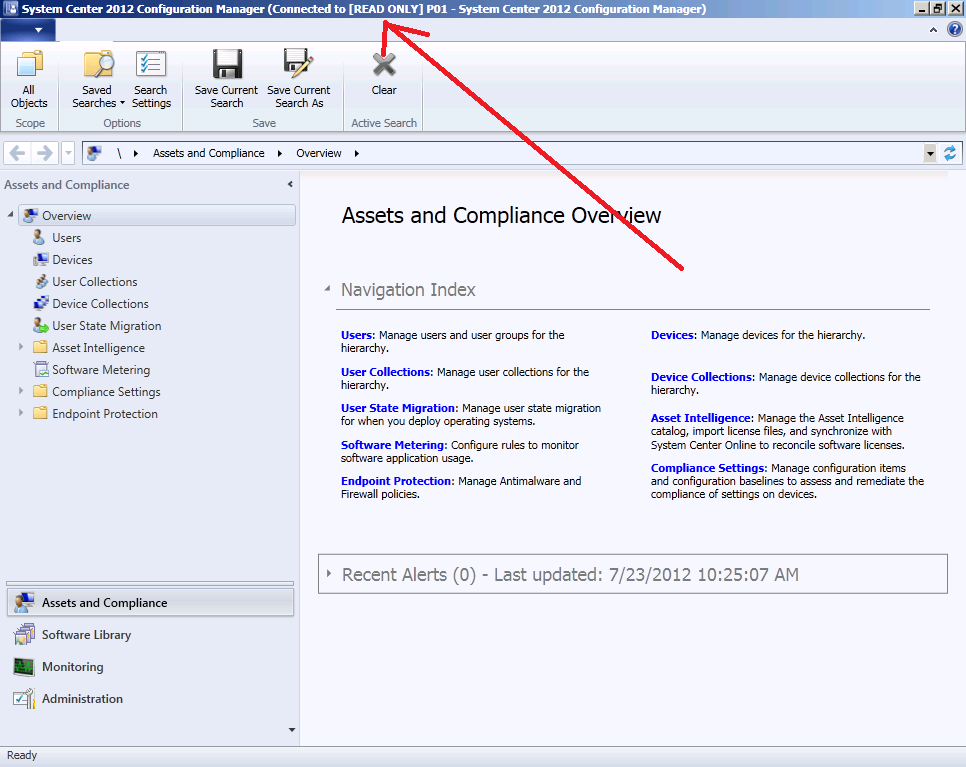Open workspace overflow options arrow
Viewport: 966px width, 767px height.
pos(292,730)
